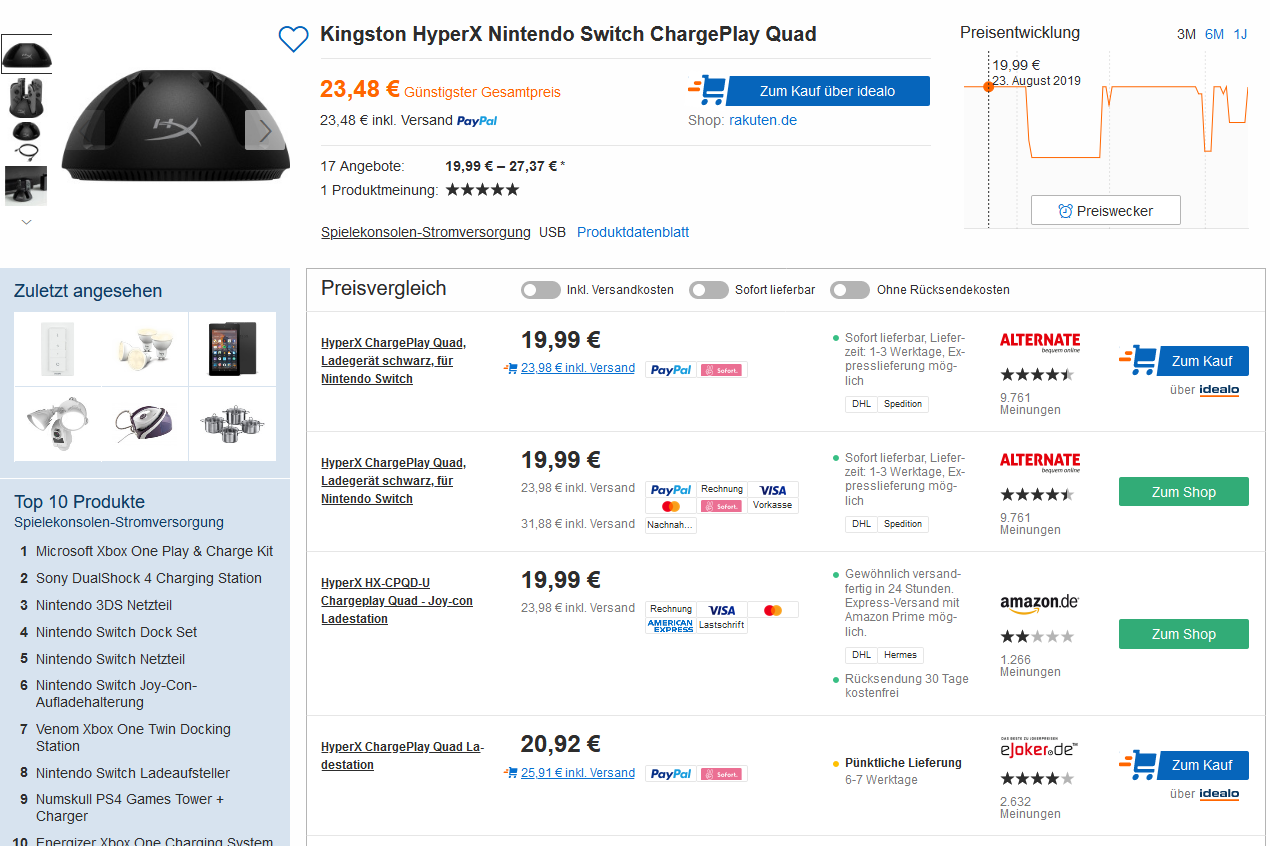1270x846 pixels.
Task: Show the next product image with the arrow
Action: [265, 130]
